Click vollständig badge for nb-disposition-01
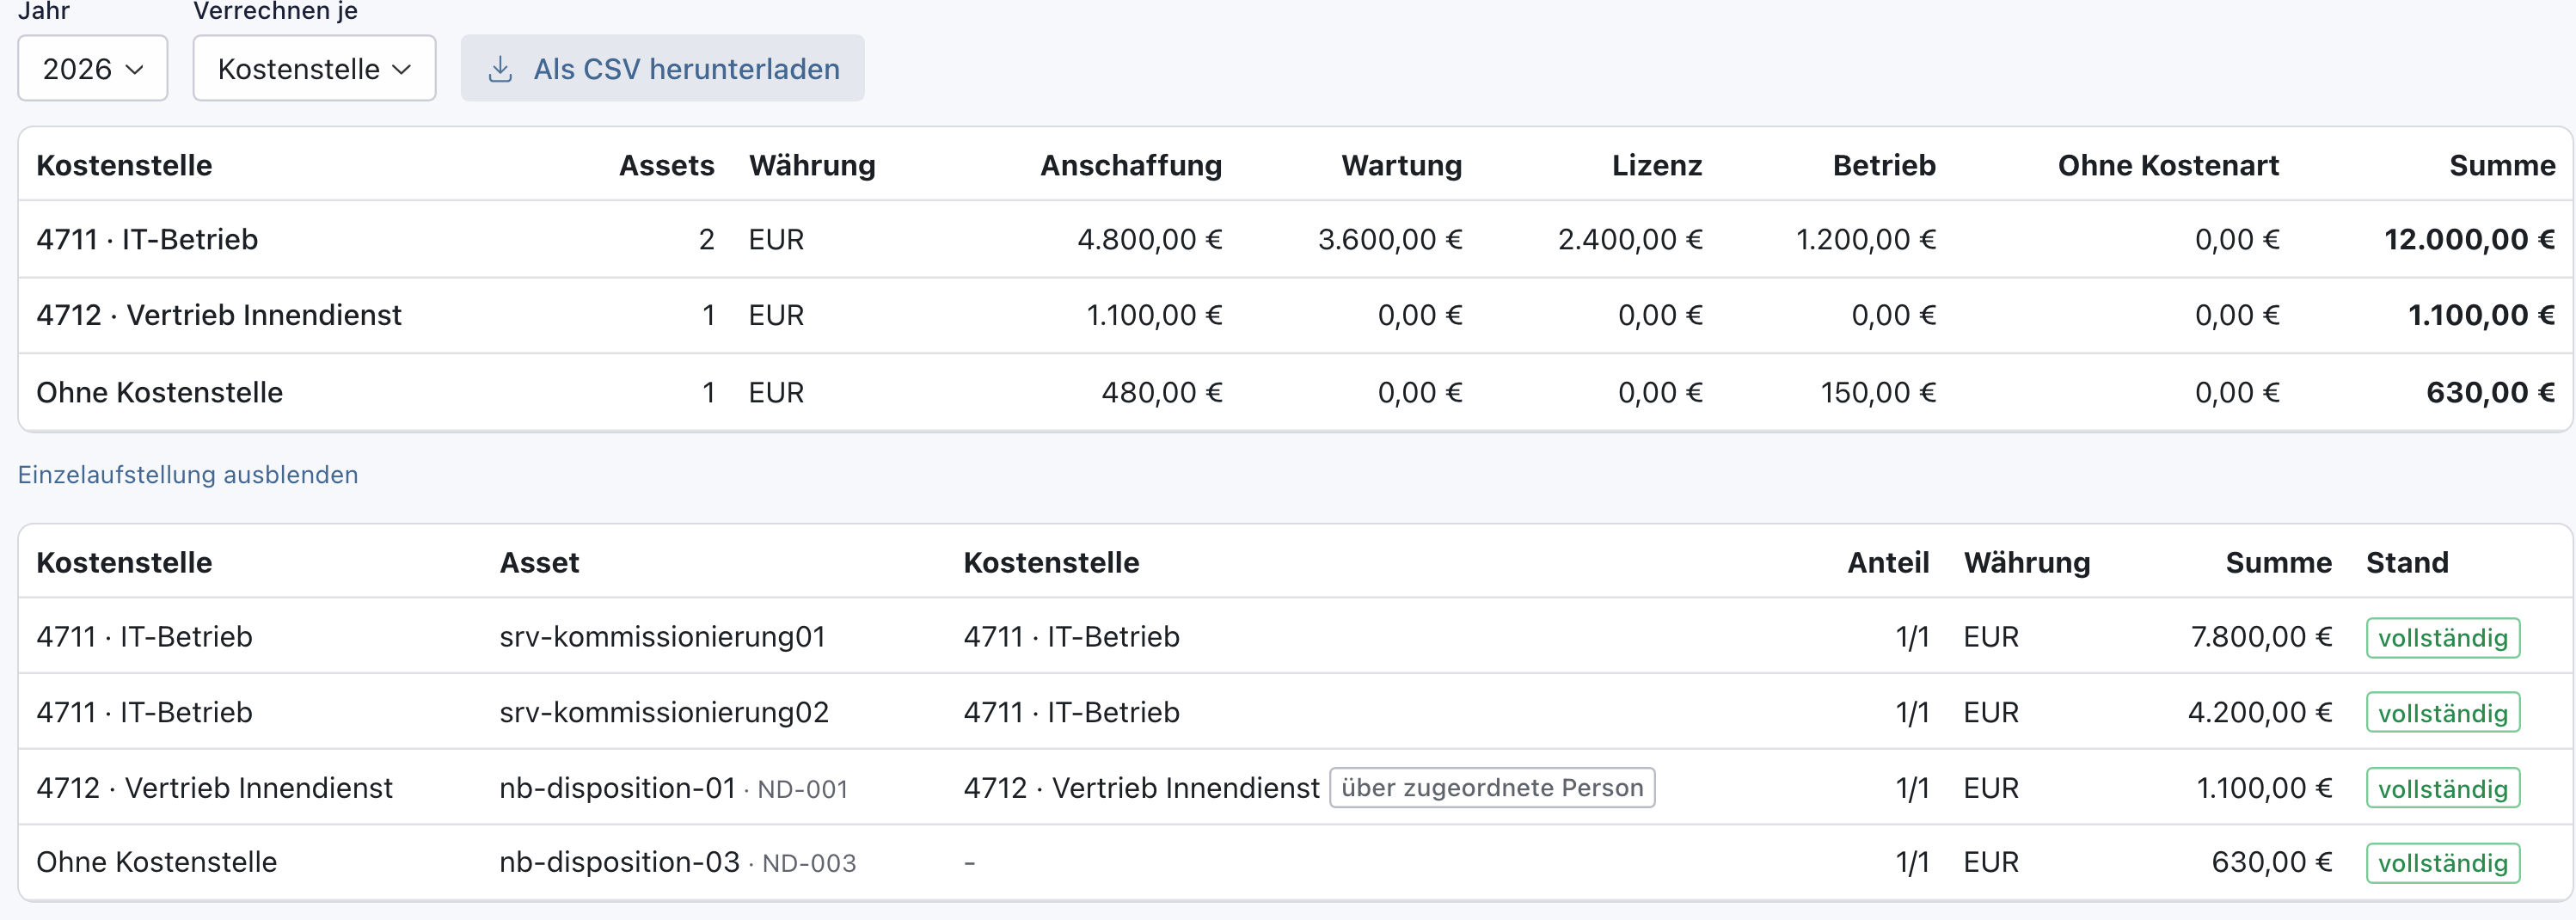This screenshot has width=2576, height=920. click(2442, 789)
